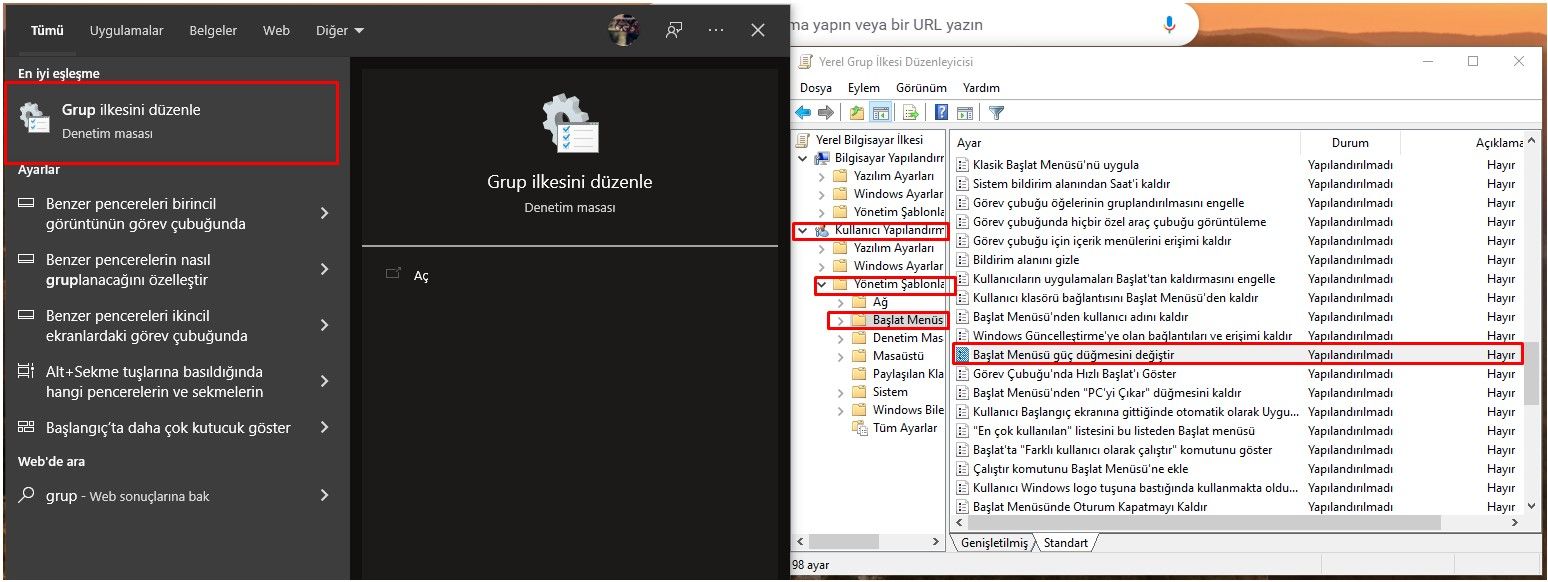Expand arrow for Başlangıç'ta daha çok kutucuk göster
Viewport: 1548px width, 582px height.
pos(324,427)
